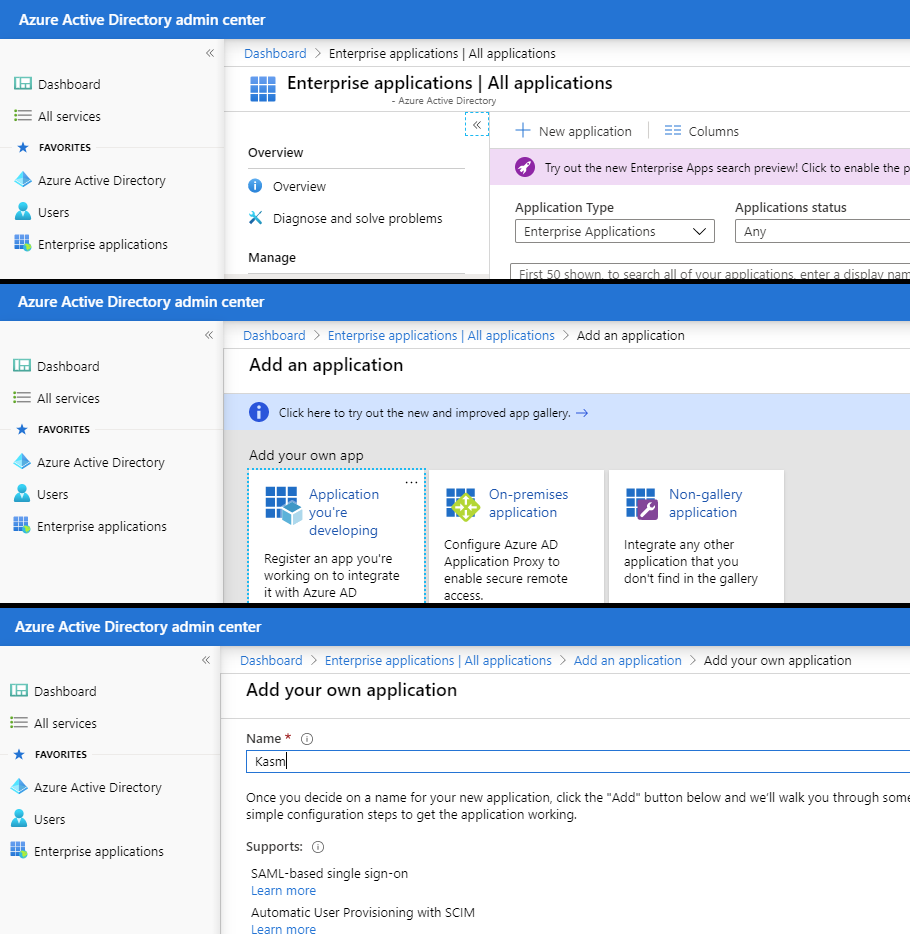Click the info icon in the app gallery banner
Image resolution: width=910 pixels, height=934 pixels.
259,412
